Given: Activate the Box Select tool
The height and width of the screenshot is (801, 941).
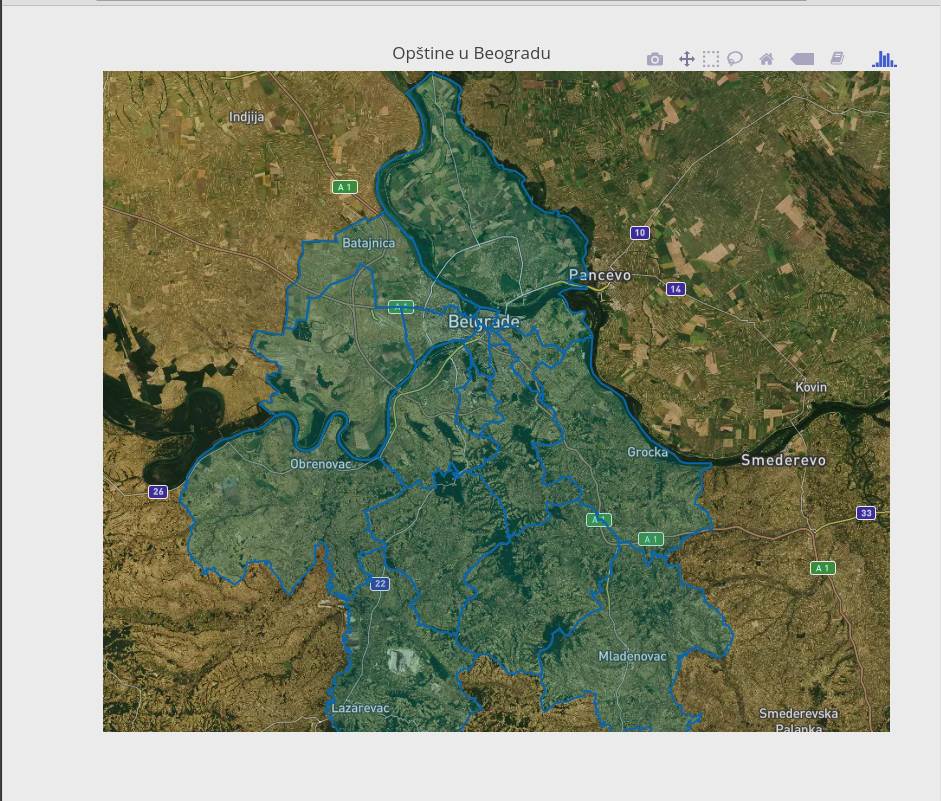Looking at the screenshot, I should click(x=711, y=59).
